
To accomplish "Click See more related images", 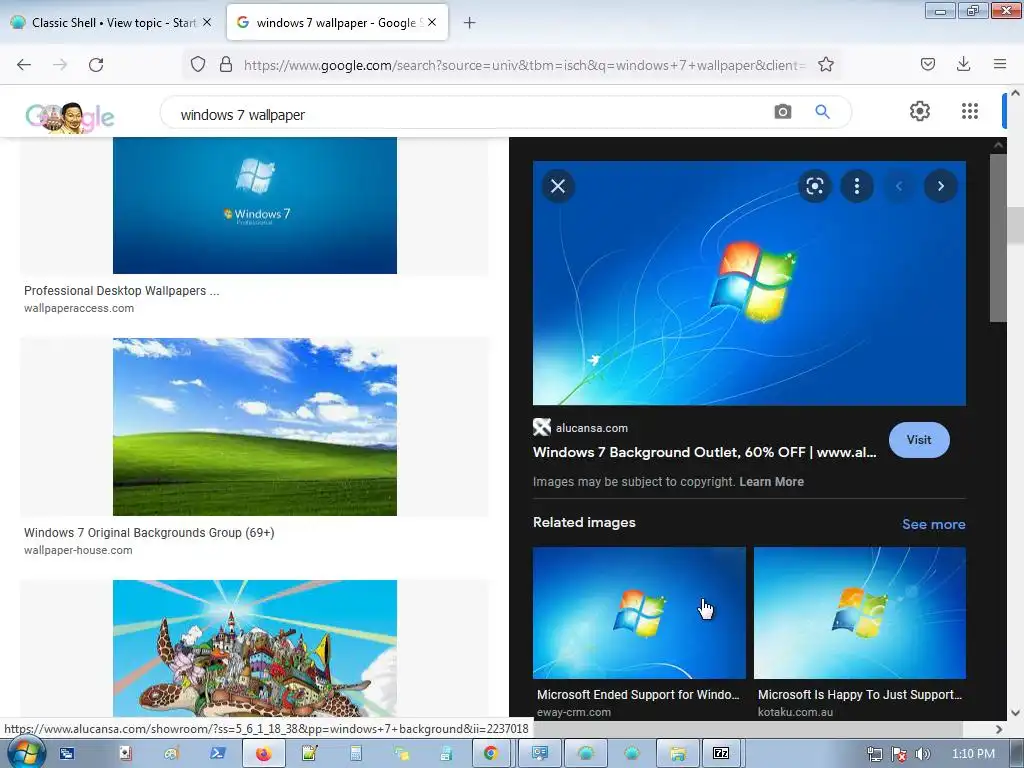I will tap(933, 524).
